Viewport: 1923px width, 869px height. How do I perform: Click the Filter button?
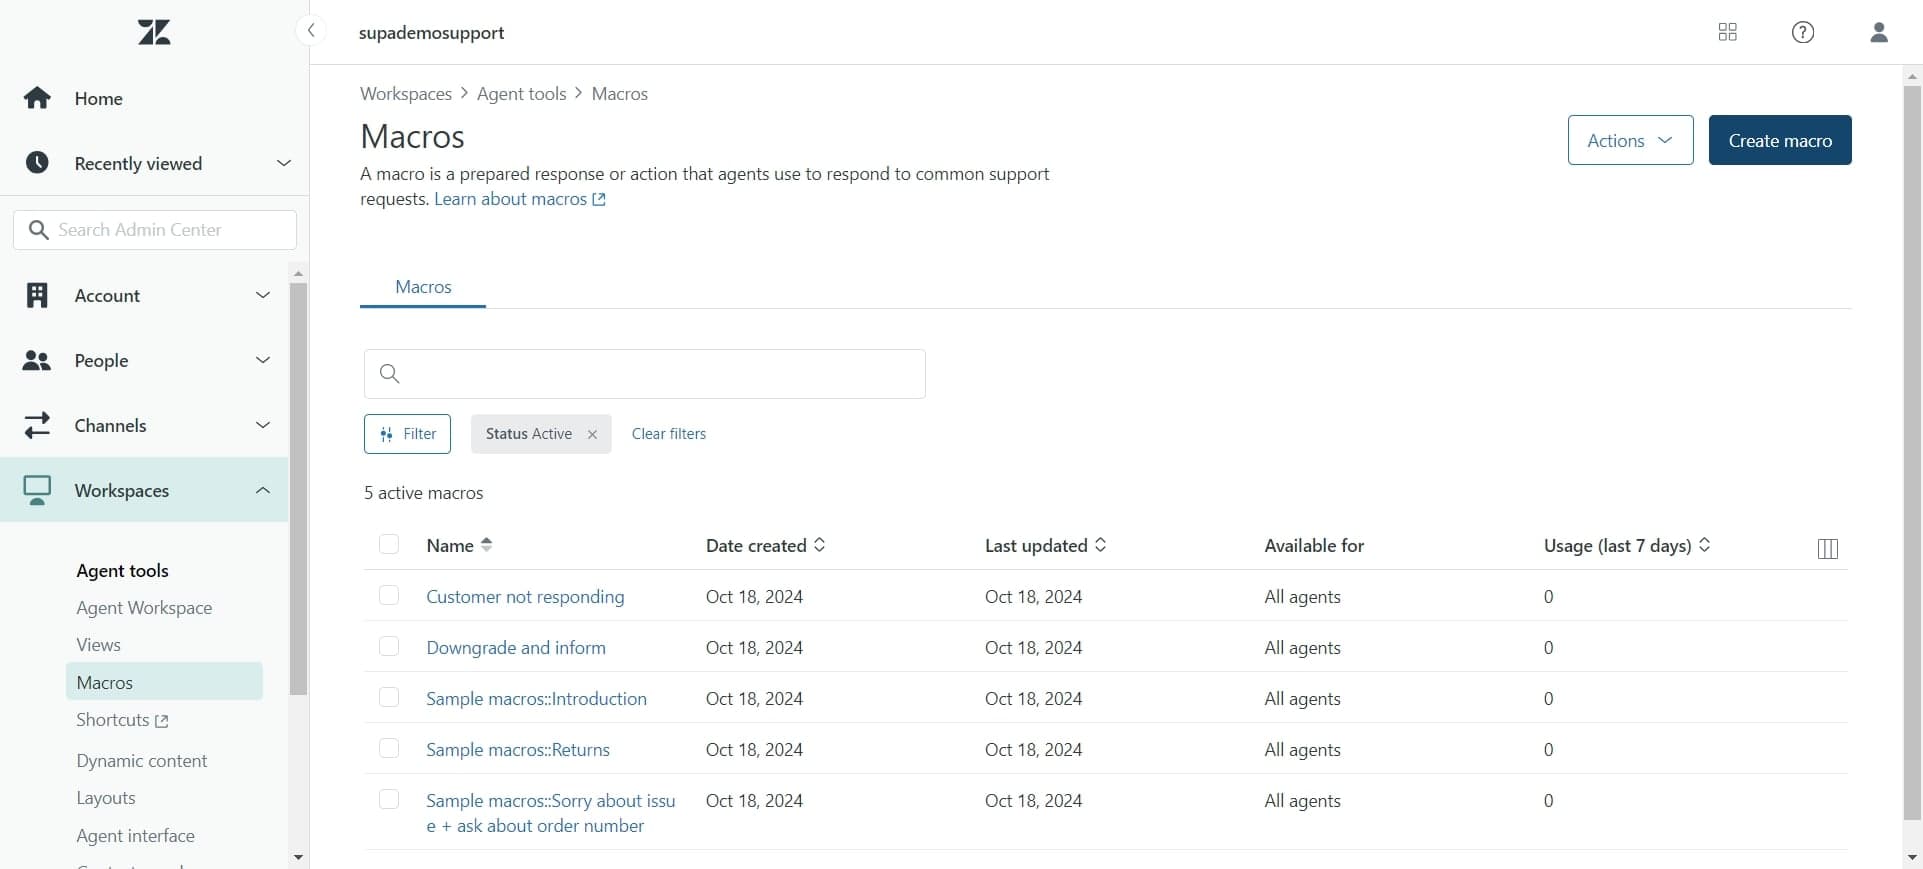coord(407,434)
